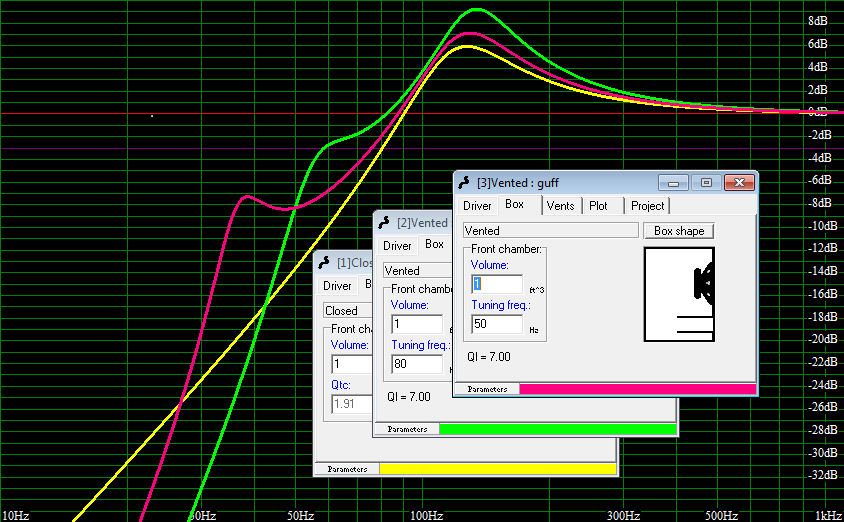Click the [3]Vented : guff title bar text
The height and width of the screenshot is (522, 844).
pos(518,183)
